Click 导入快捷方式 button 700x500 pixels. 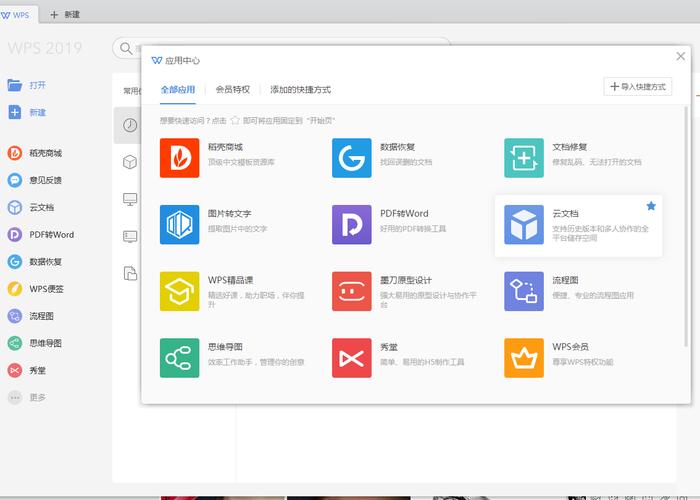tap(638, 87)
